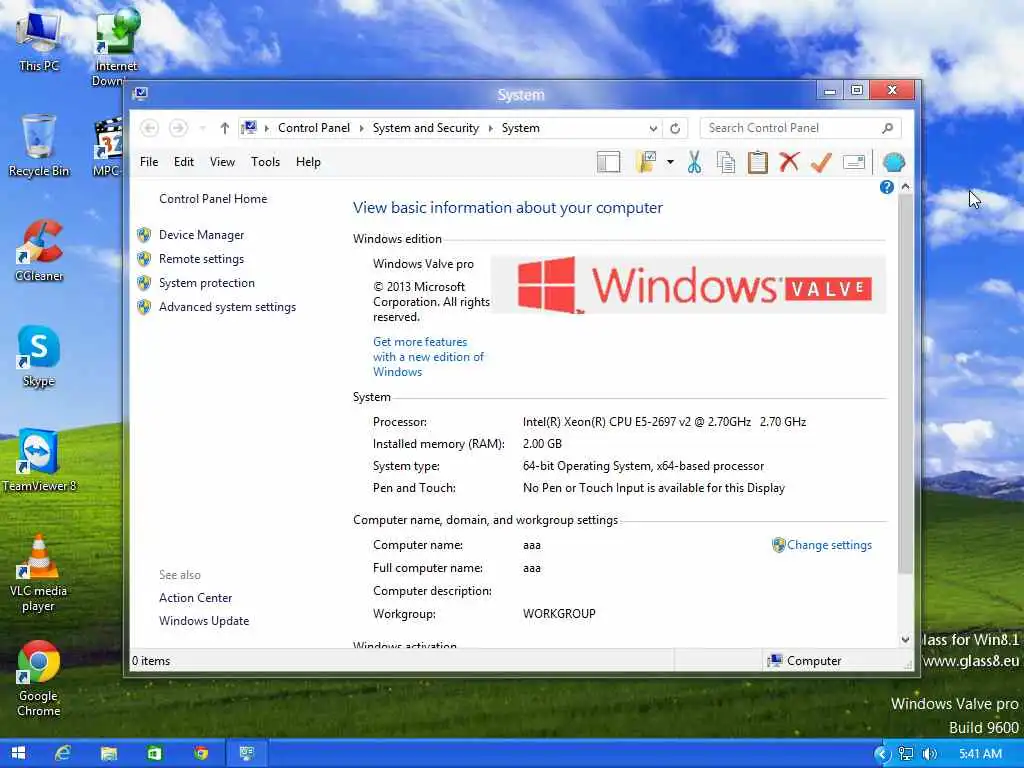Go up one level with the up arrow
The image size is (1024, 768).
(225, 128)
